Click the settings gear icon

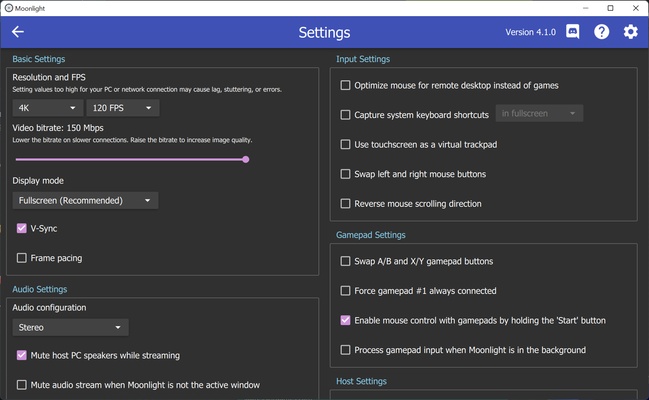[630, 31]
